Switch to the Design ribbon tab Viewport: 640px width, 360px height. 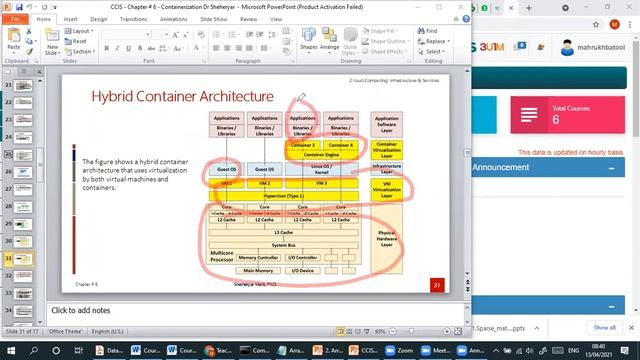pyautogui.click(x=98, y=19)
